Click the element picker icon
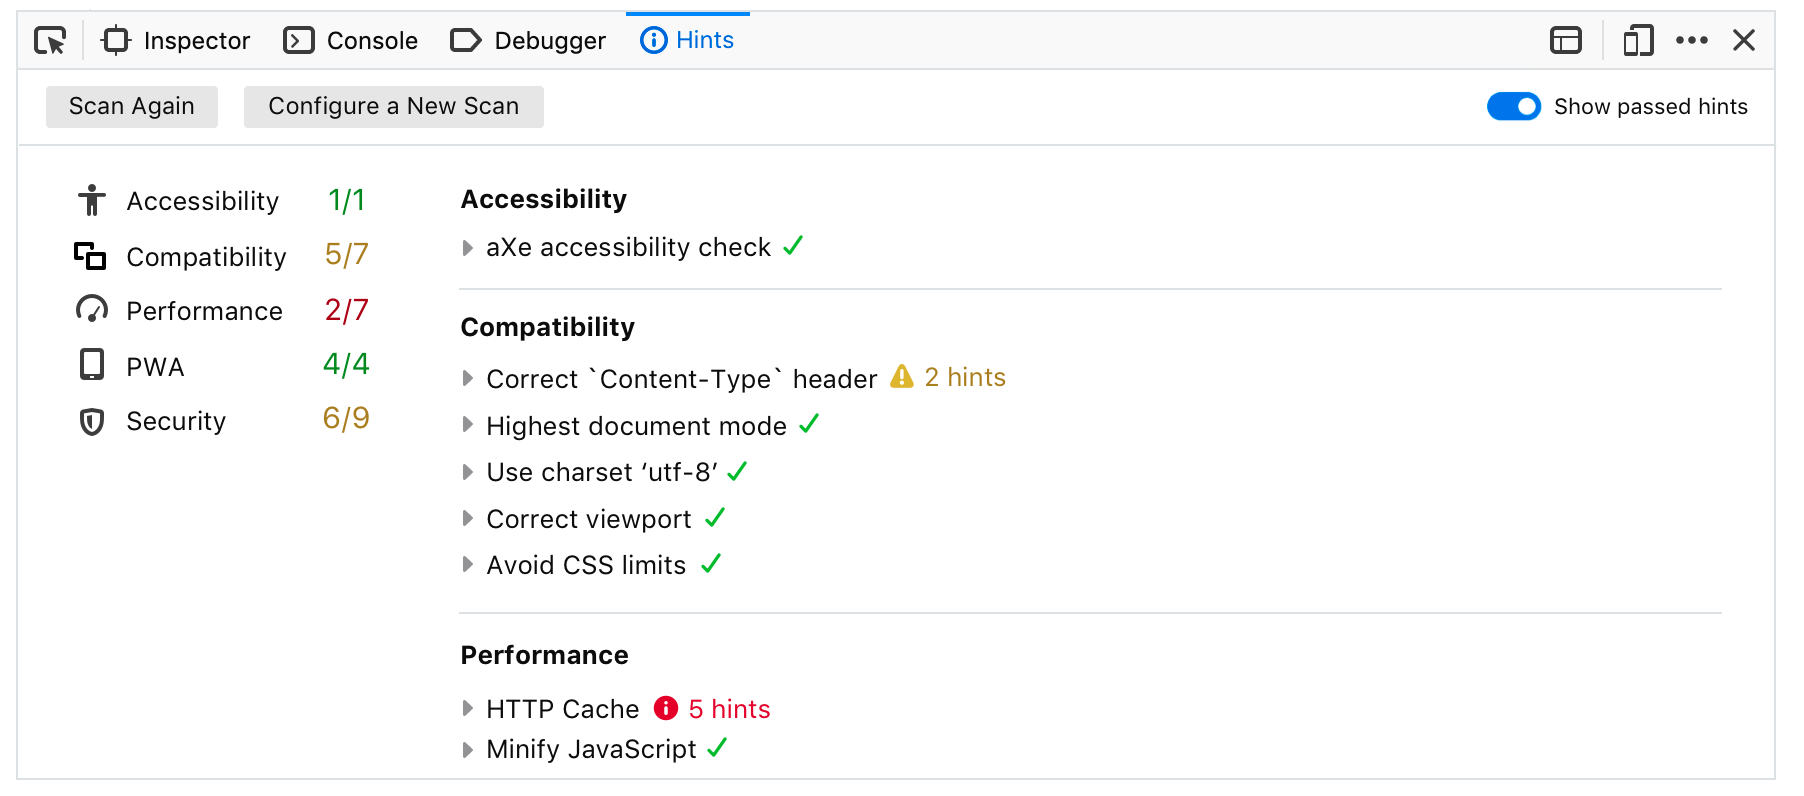Image resolution: width=1804 pixels, height=796 pixels. (50, 41)
